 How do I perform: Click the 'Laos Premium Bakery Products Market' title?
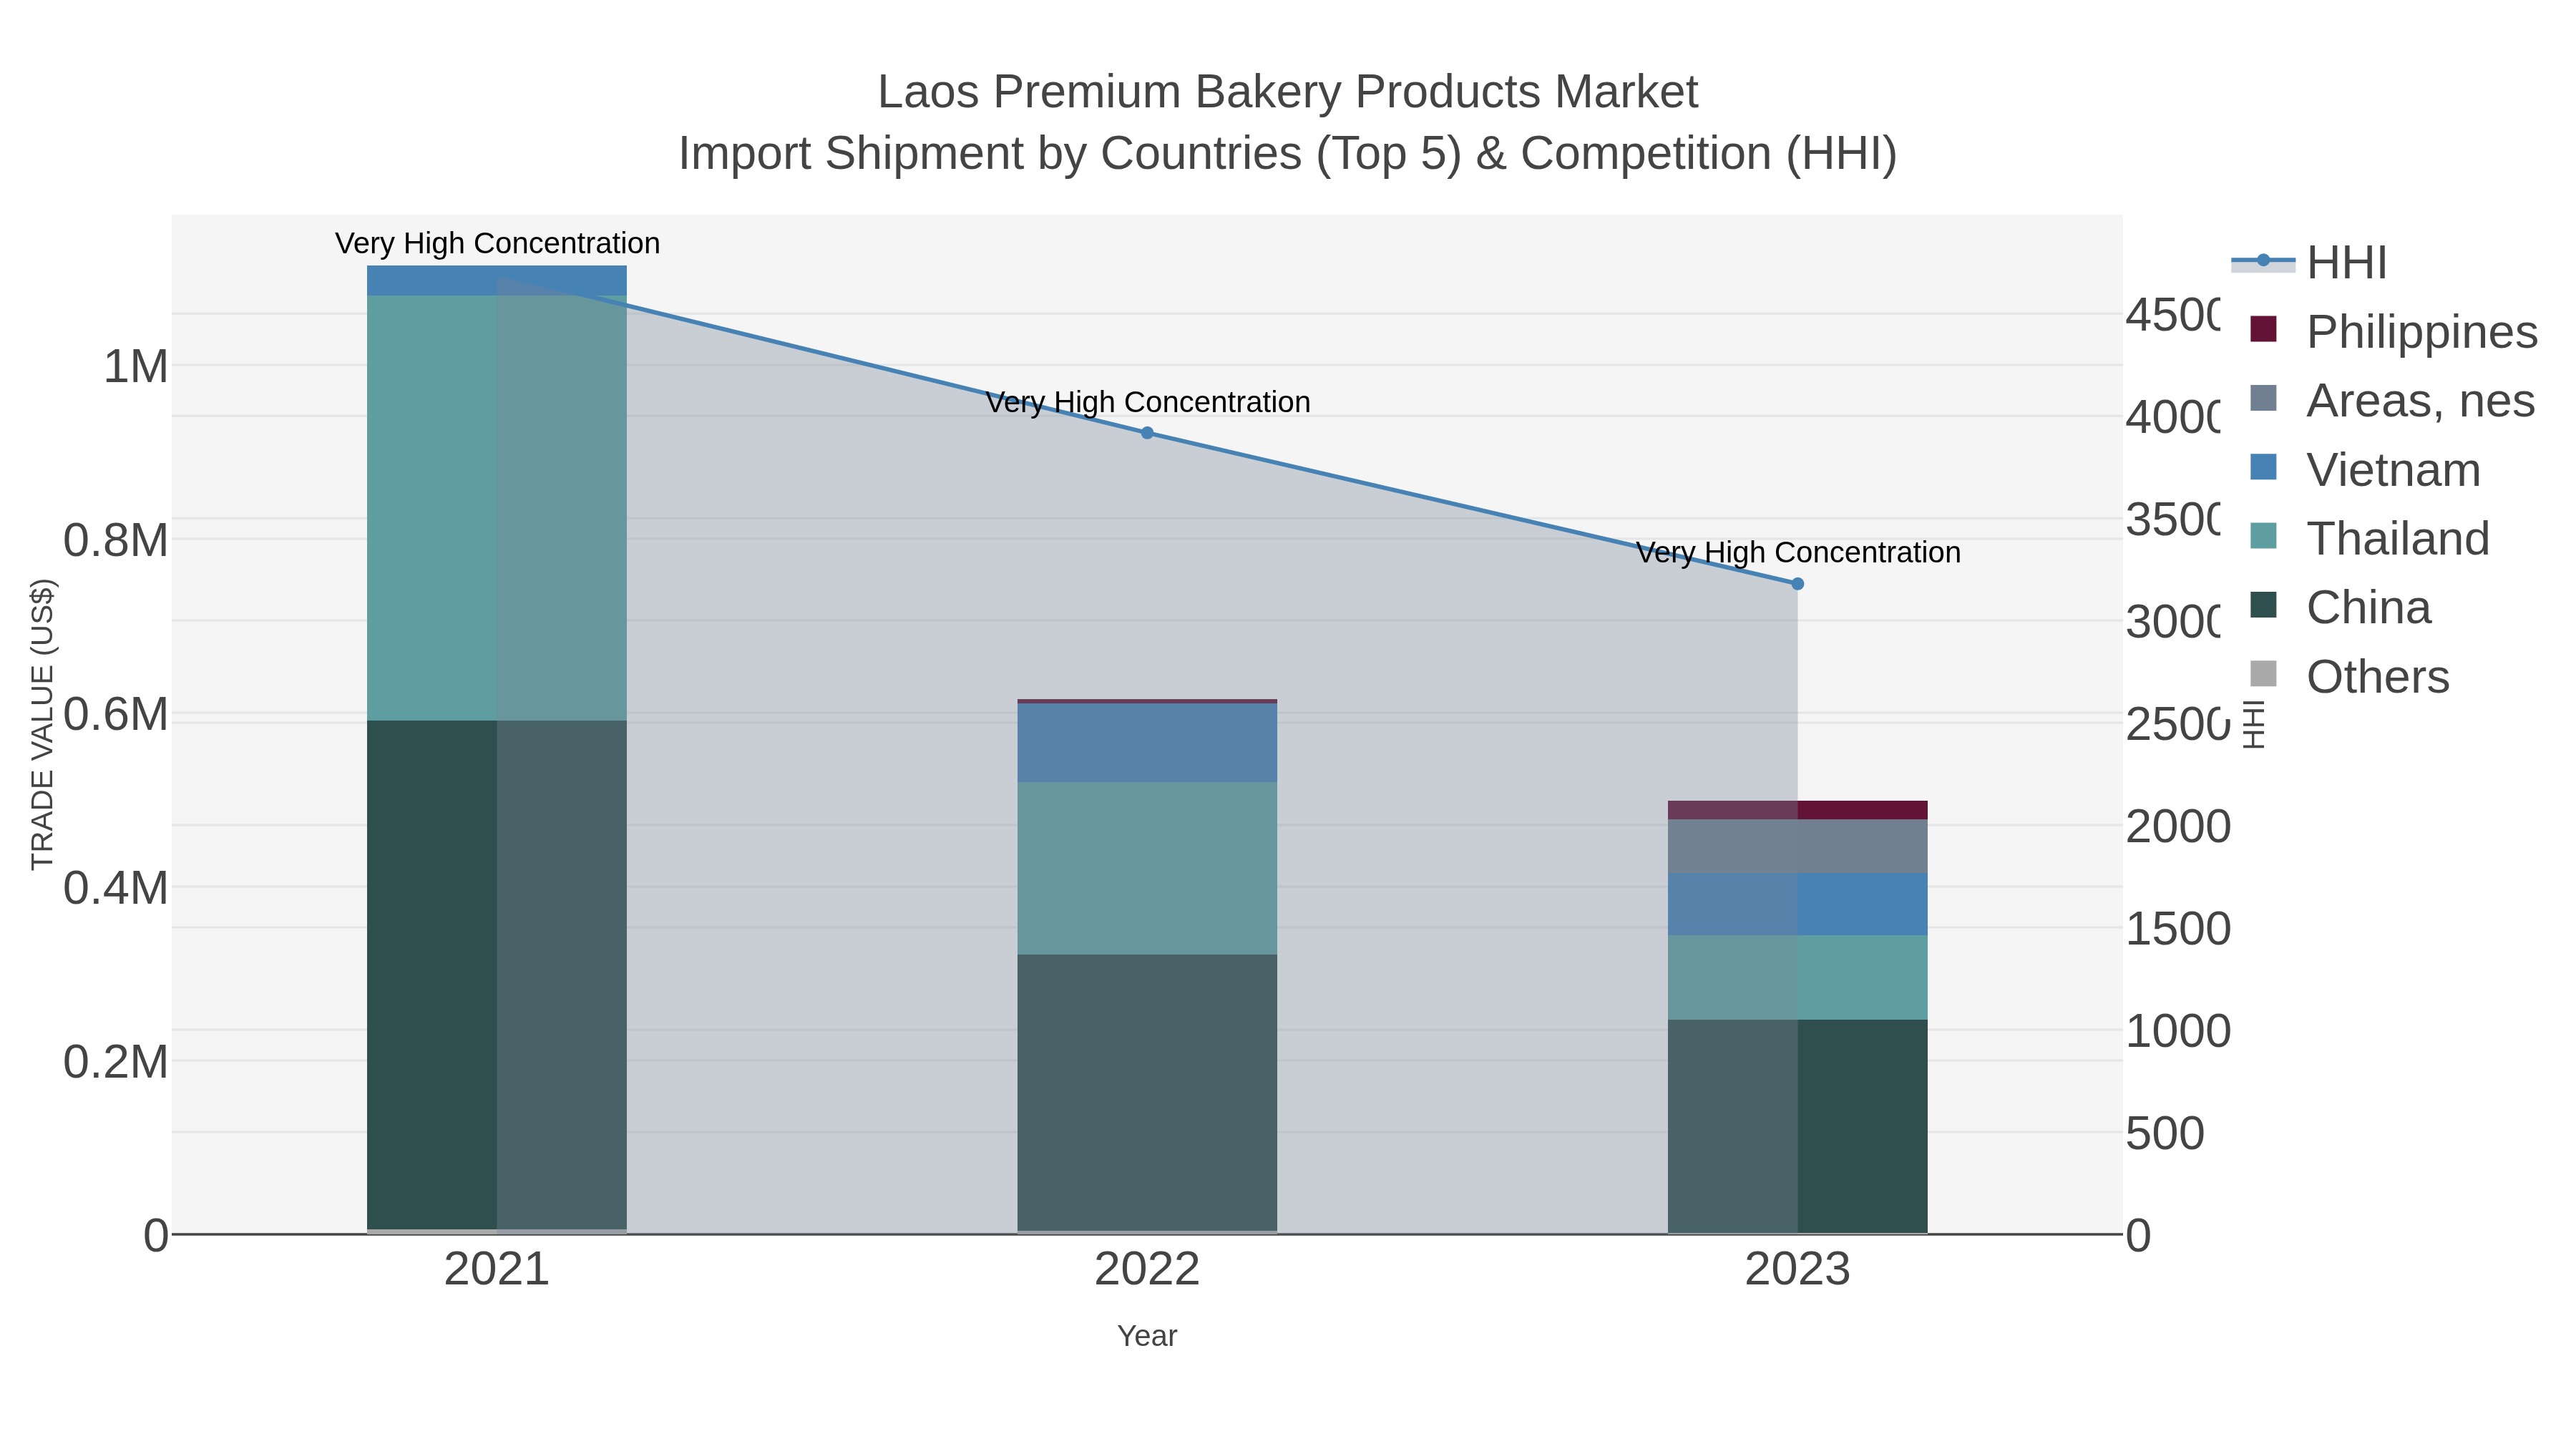[1287, 93]
